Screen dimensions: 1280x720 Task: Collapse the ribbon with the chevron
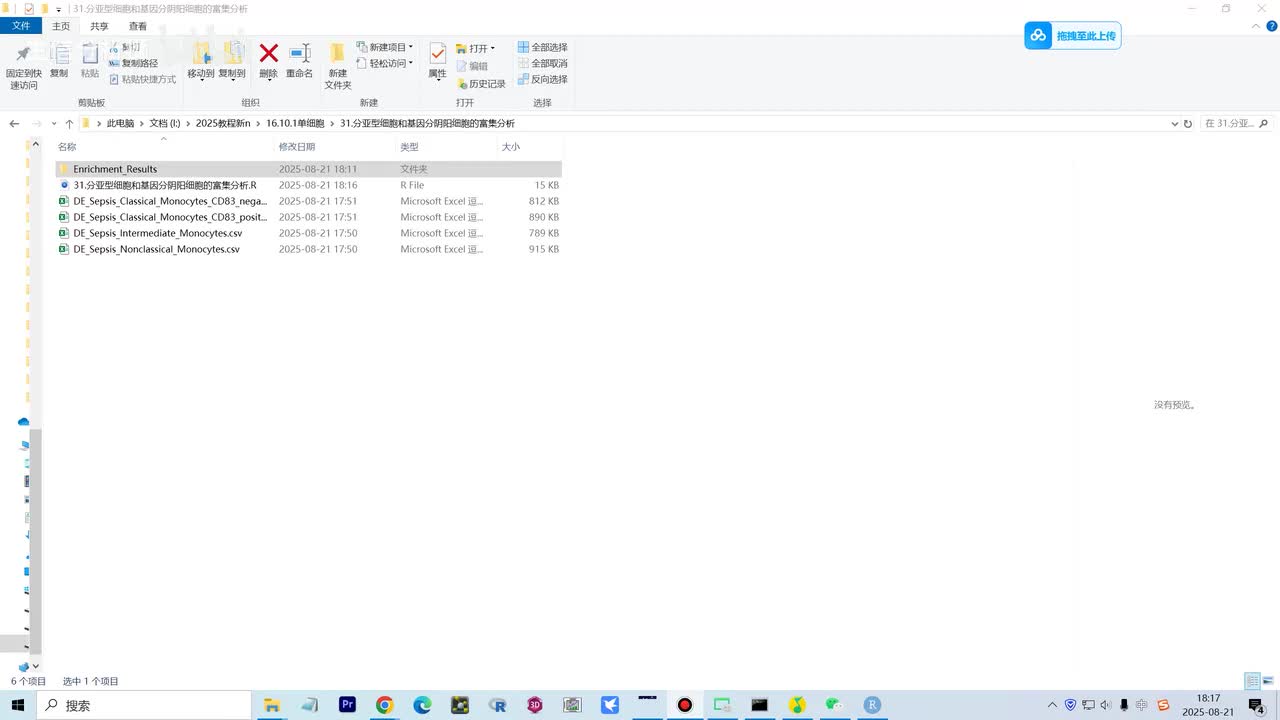(x=1257, y=26)
